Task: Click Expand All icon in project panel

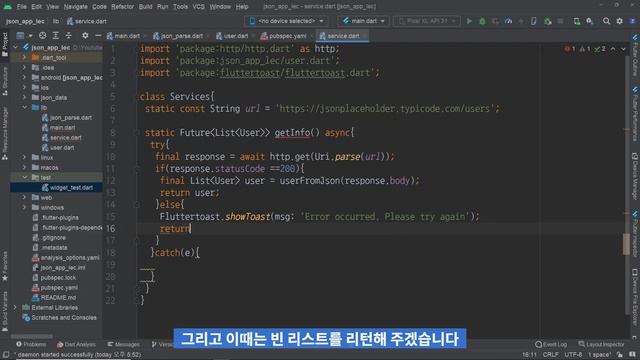Action: 56,36
